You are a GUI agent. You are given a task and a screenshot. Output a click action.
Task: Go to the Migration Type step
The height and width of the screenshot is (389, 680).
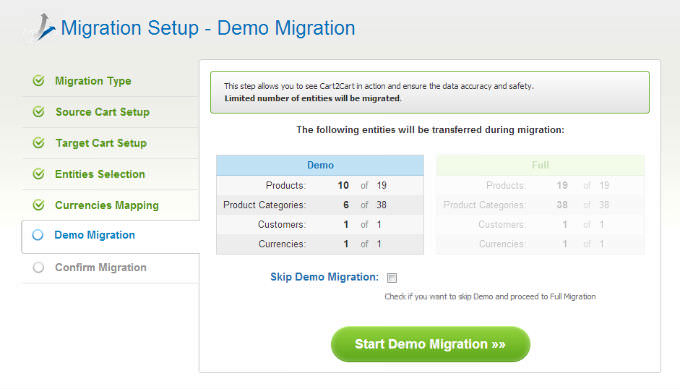pos(93,81)
